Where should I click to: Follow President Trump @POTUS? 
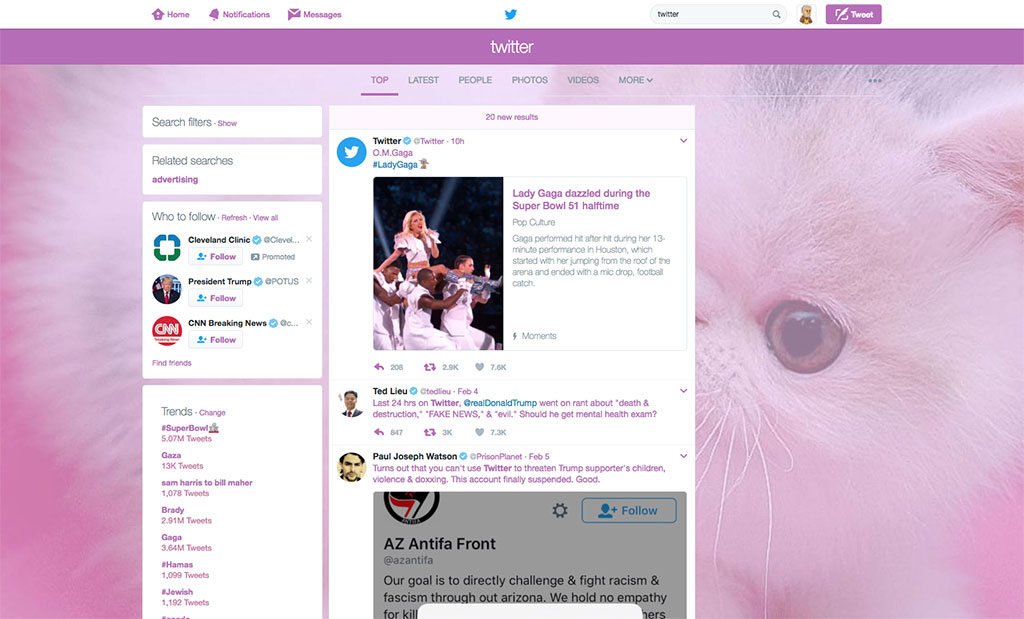pyautogui.click(x=215, y=297)
